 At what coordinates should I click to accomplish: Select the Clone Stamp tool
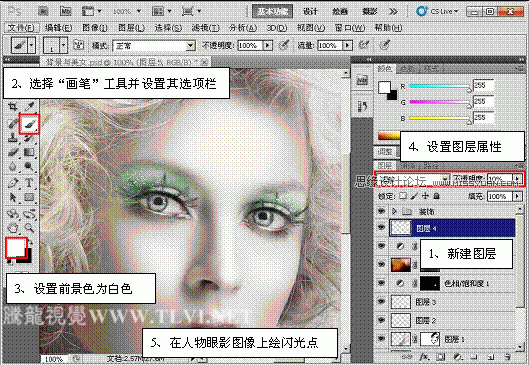pyautogui.click(x=13, y=138)
